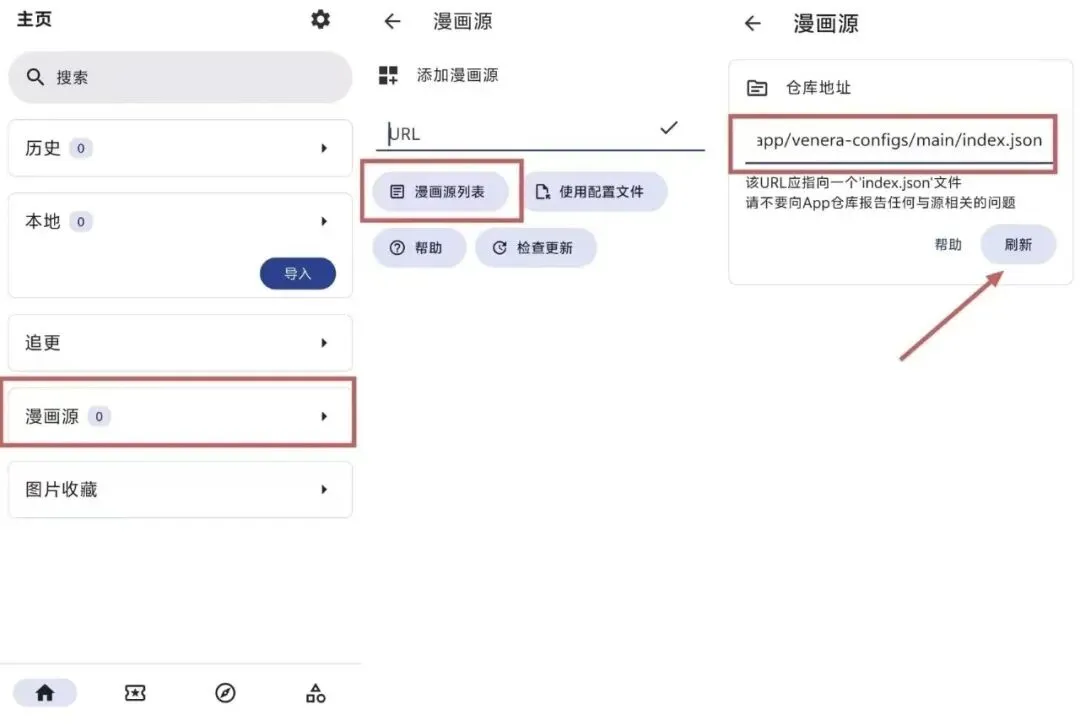Select the 使用配置文件 button
The width and height of the screenshot is (1080, 726).
pyautogui.click(x=595, y=191)
